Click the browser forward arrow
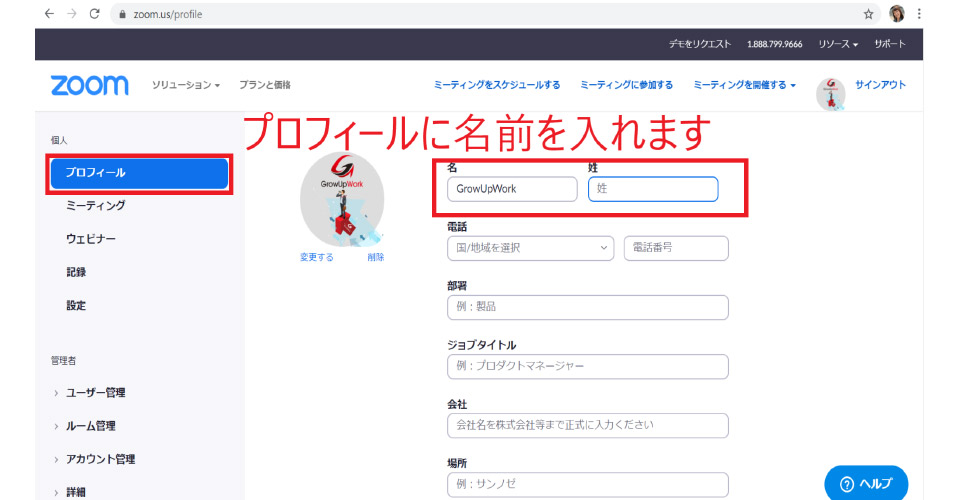The width and height of the screenshot is (960, 500). (x=72, y=13)
